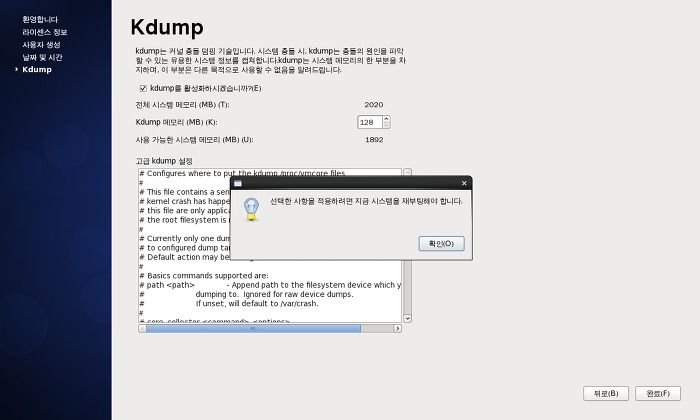The width and height of the screenshot is (700, 420).
Task: Click the lightbulb info icon in the dialog
Action: click(x=251, y=209)
